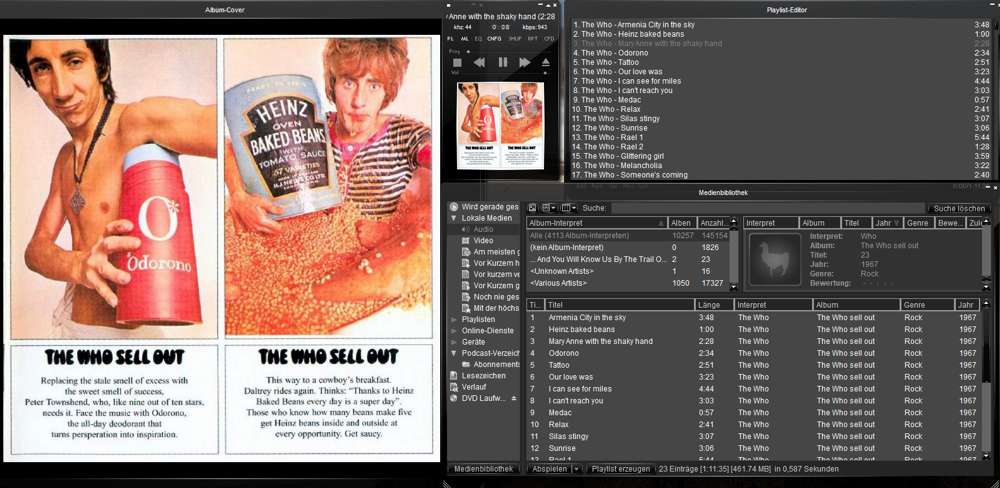Click the Previous track button
1000x488 pixels.
[479, 62]
